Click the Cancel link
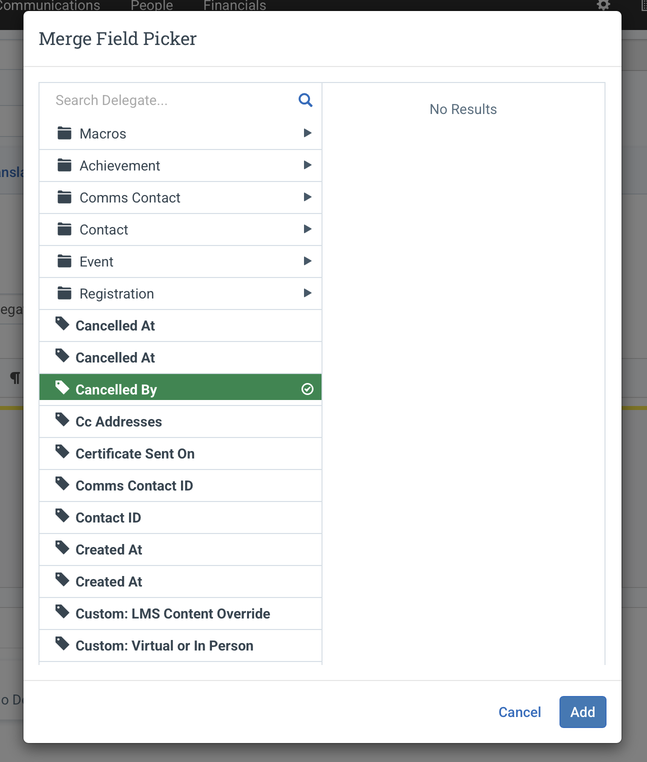The width and height of the screenshot is (647, 762). pos(520,712)
